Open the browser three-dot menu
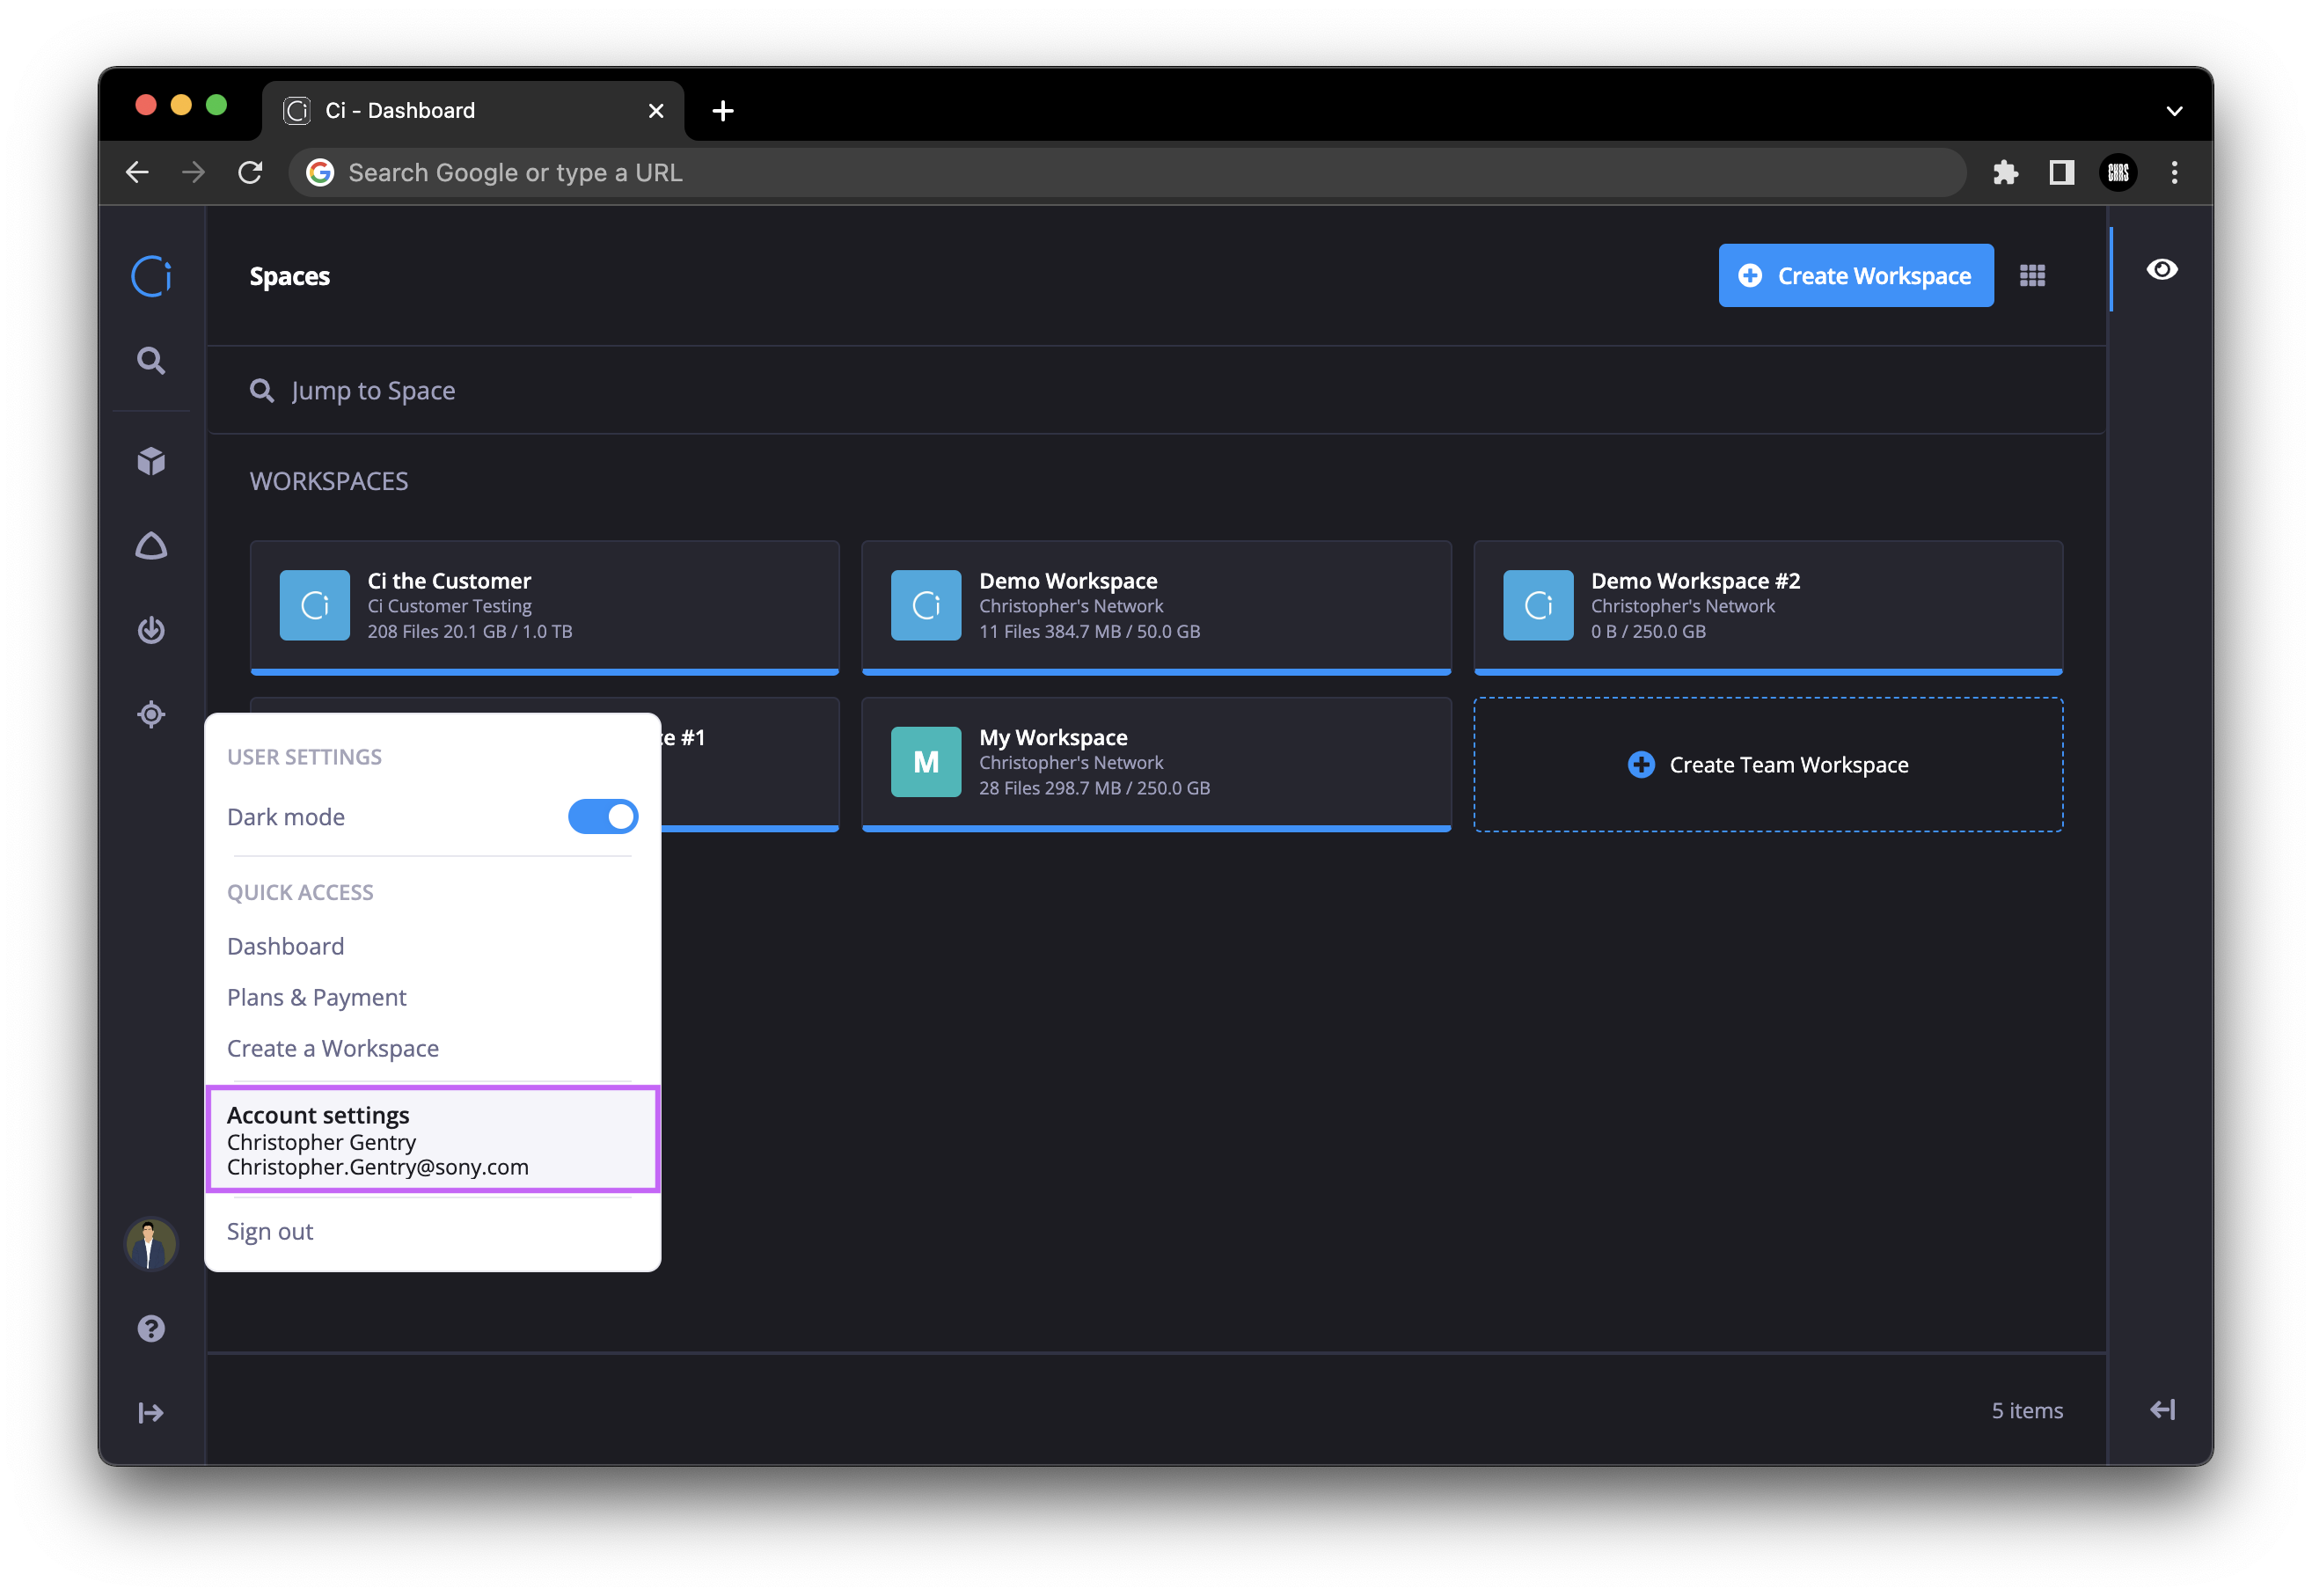This screenshot has width=2312, height=1596. click(x=2174, y=173)
